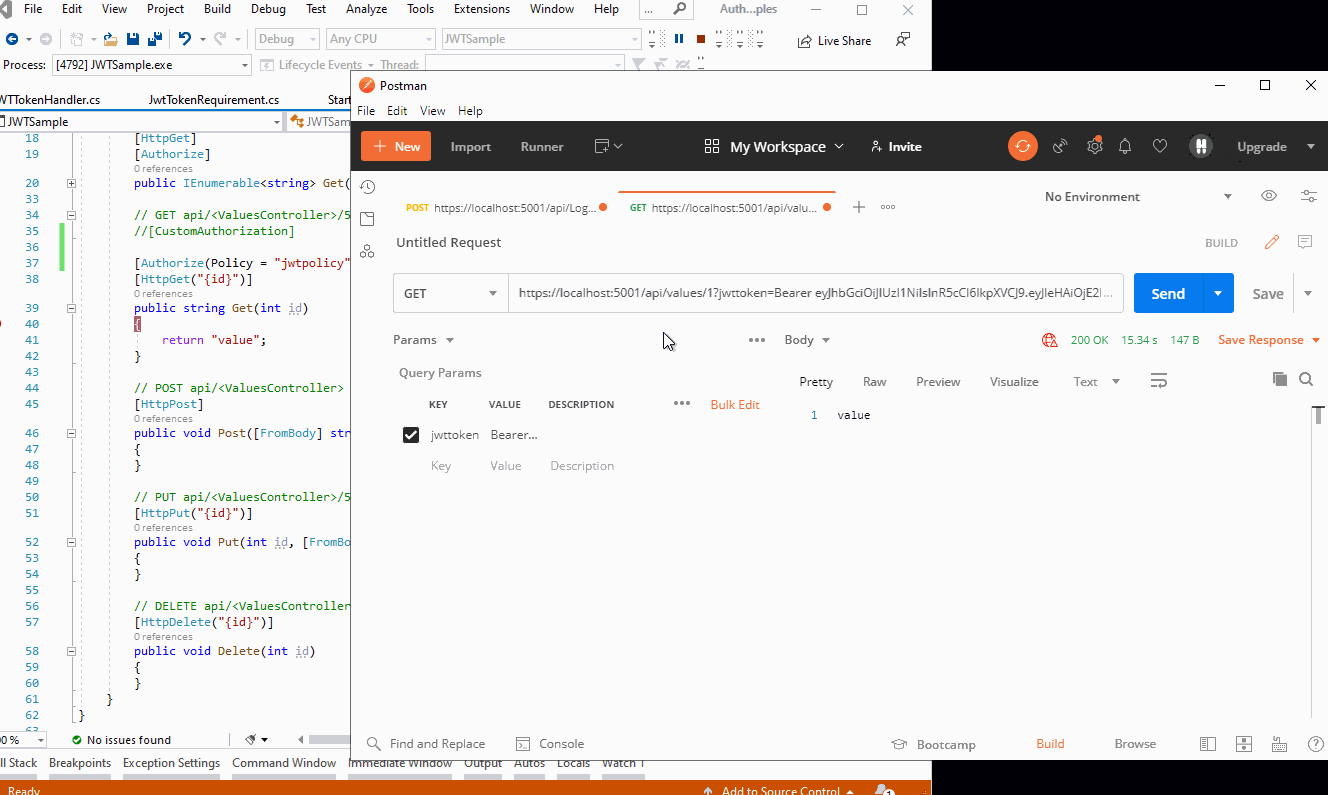1328x795 pixels.
Task: Open JwtTokenRequirement.cs tab in Visual Studio
Action: point(214,100)
